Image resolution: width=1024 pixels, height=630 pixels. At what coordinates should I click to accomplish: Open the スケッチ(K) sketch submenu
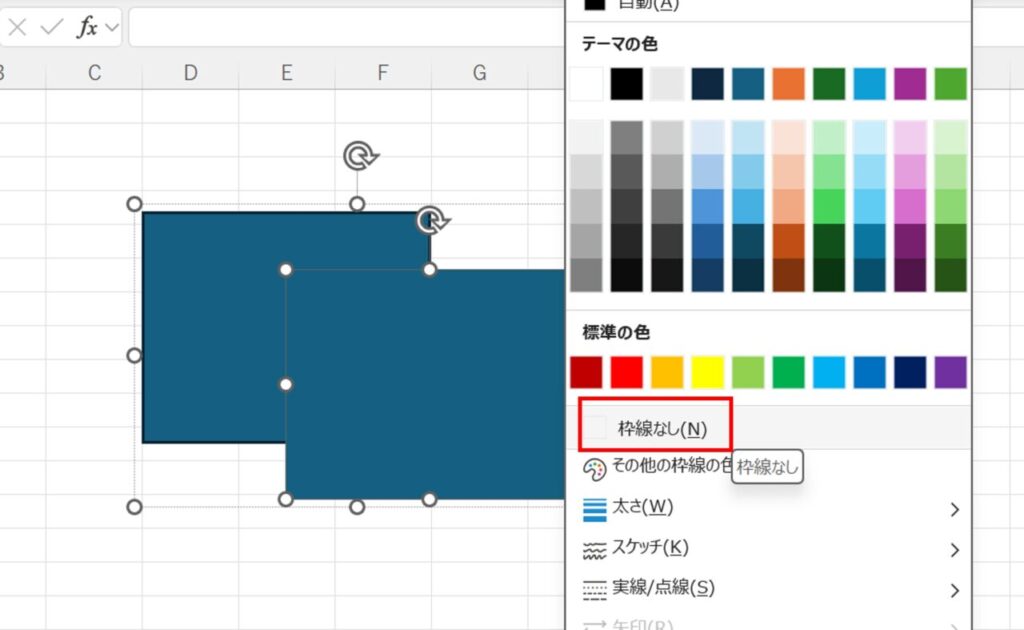point(769,548)
